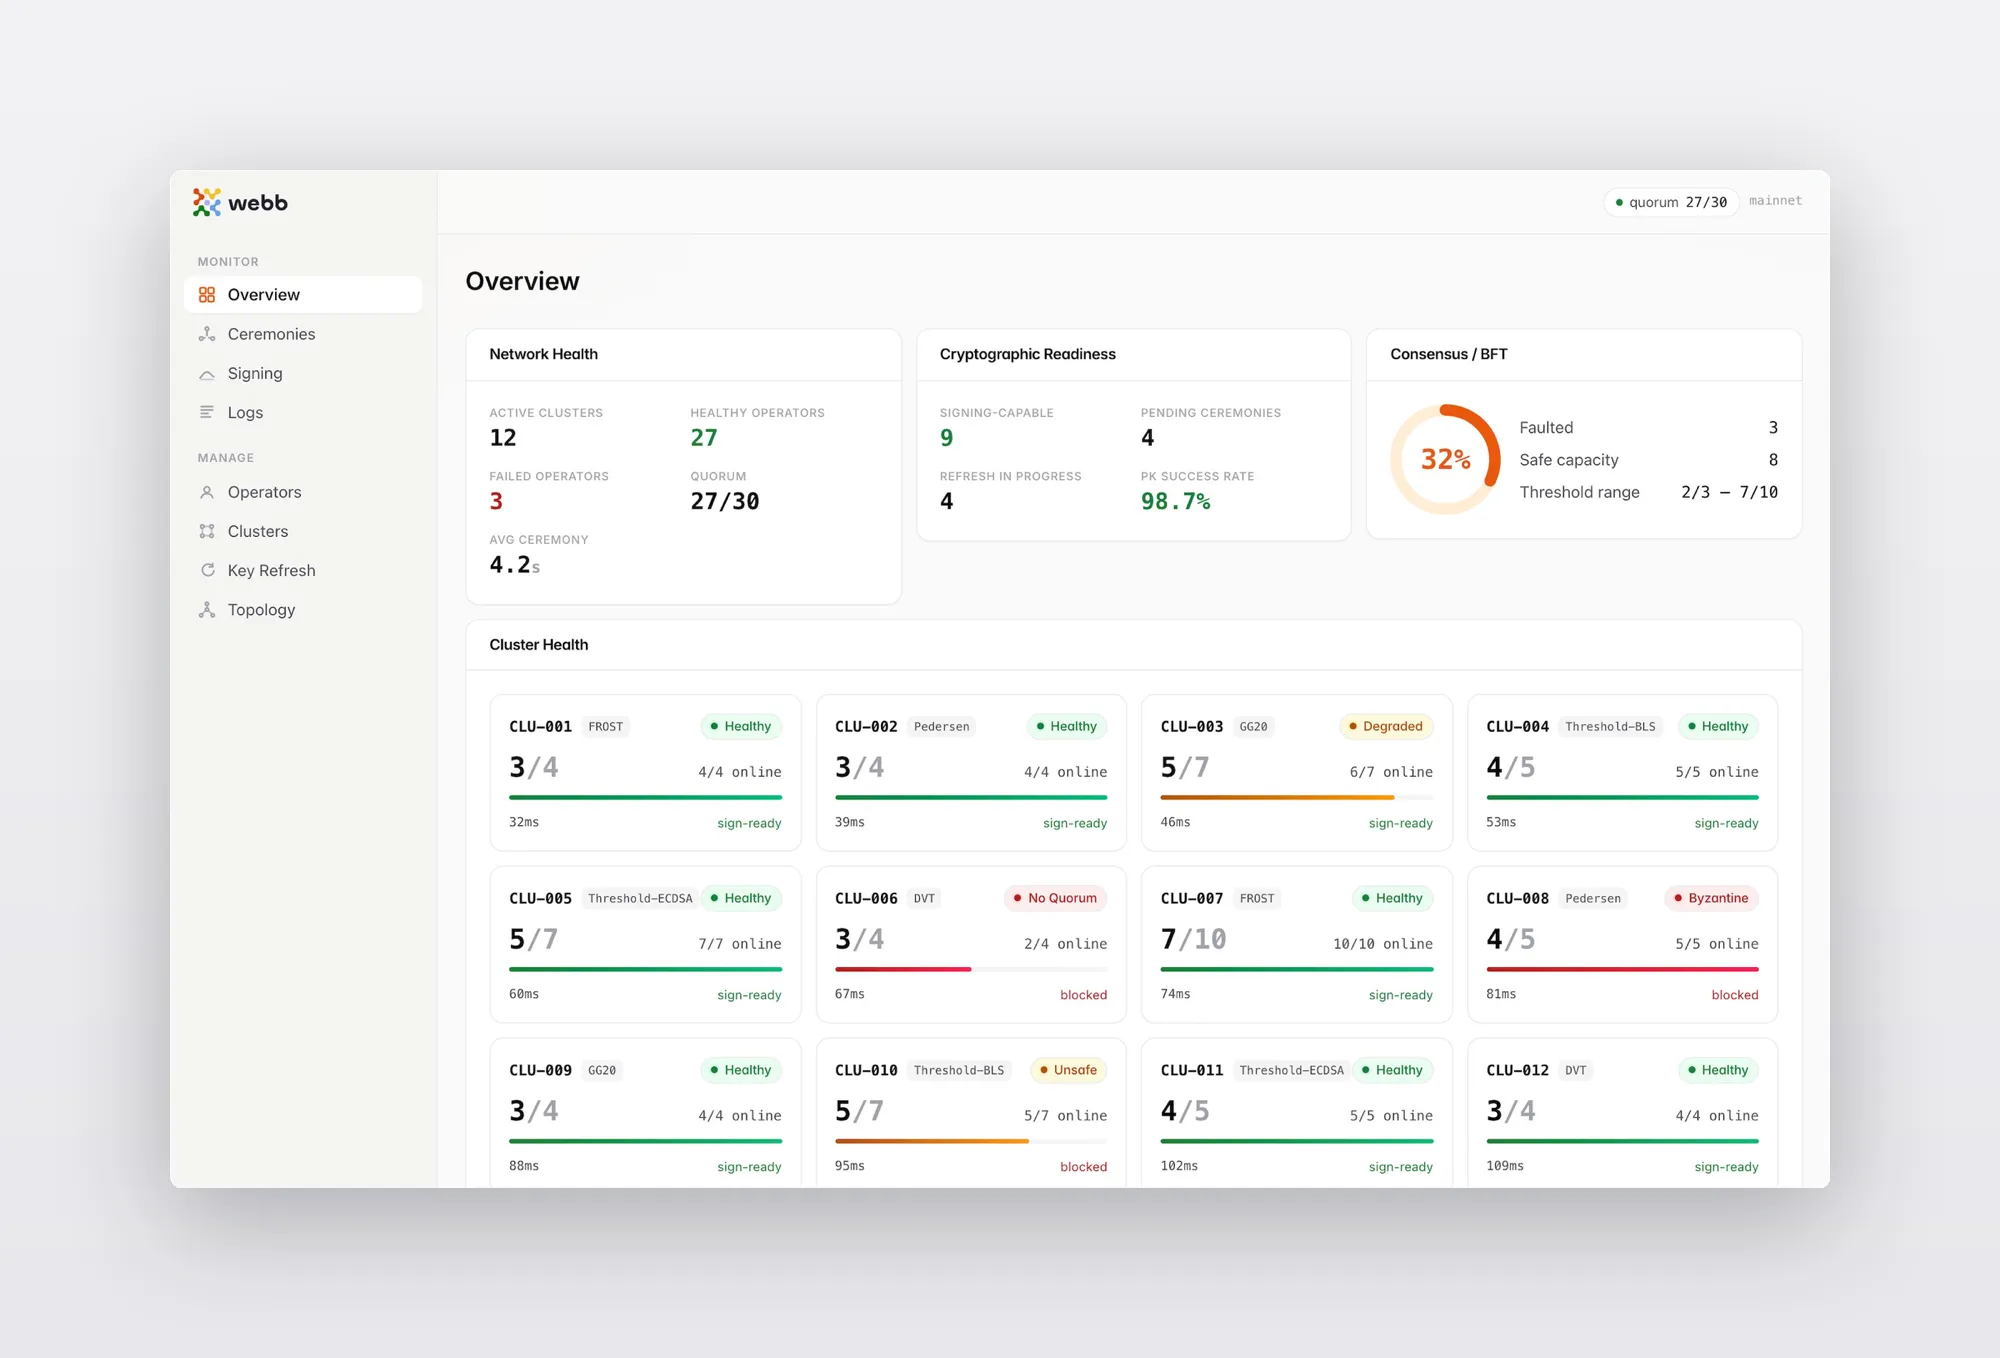Click the No Quorum badge on CLU-006
The width and height of the screenshot is (2000, 1358).
1055,899
